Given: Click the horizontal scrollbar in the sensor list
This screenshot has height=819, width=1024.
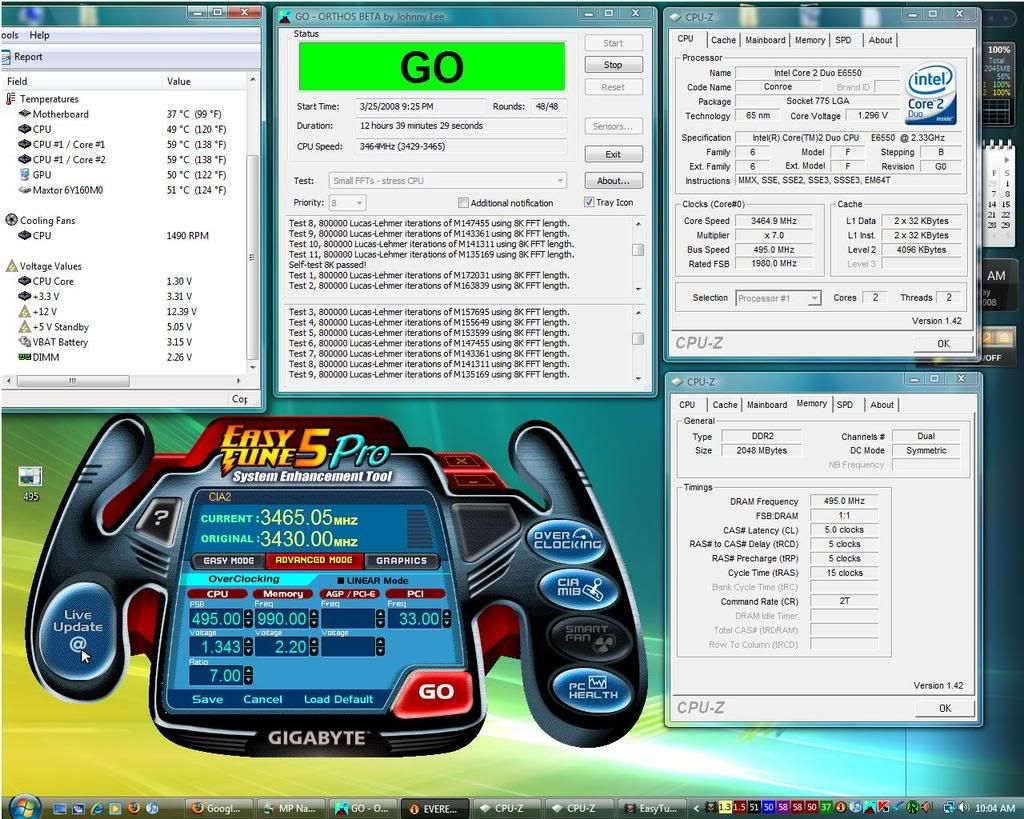Looking at the screenshot, I should coord(124,381).
